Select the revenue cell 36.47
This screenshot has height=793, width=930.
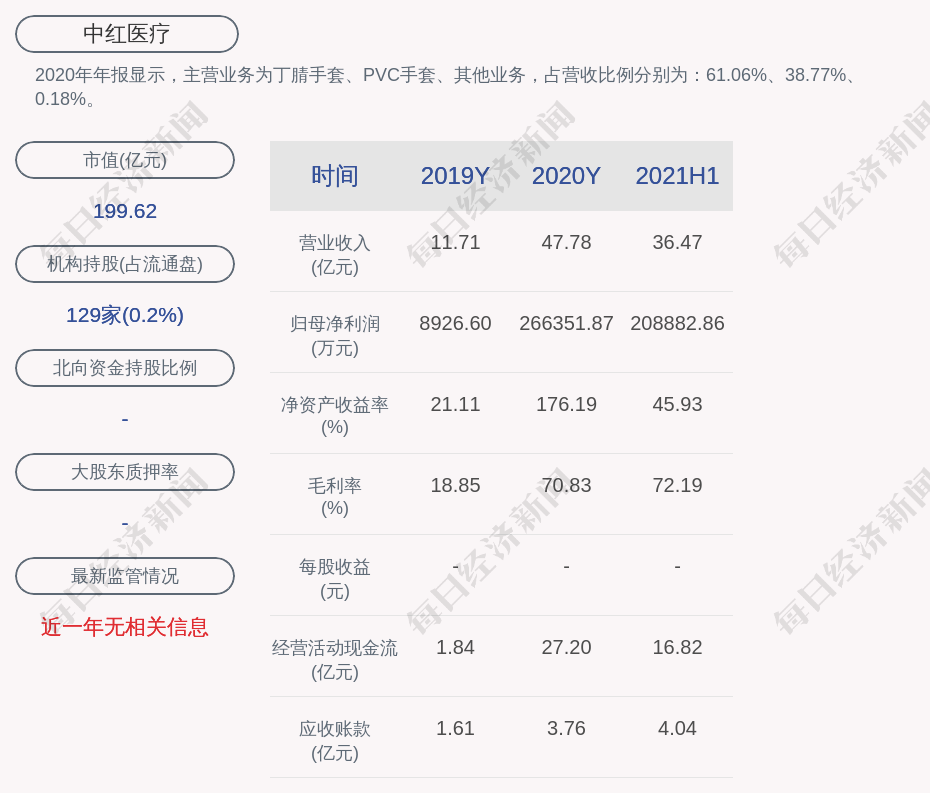[x=677, y=243]
